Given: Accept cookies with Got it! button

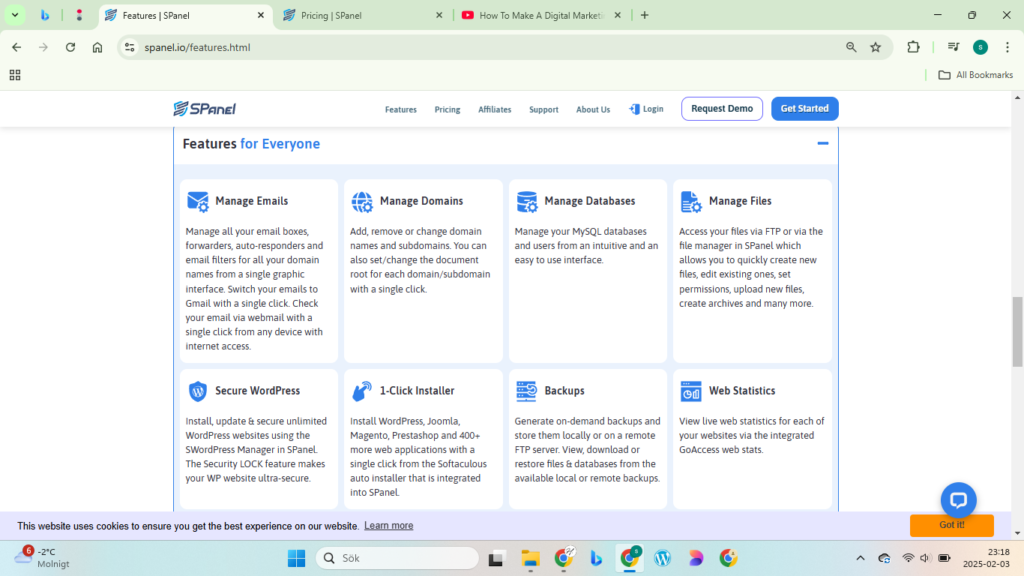Looking at the screenshot, I should (952, 525).
